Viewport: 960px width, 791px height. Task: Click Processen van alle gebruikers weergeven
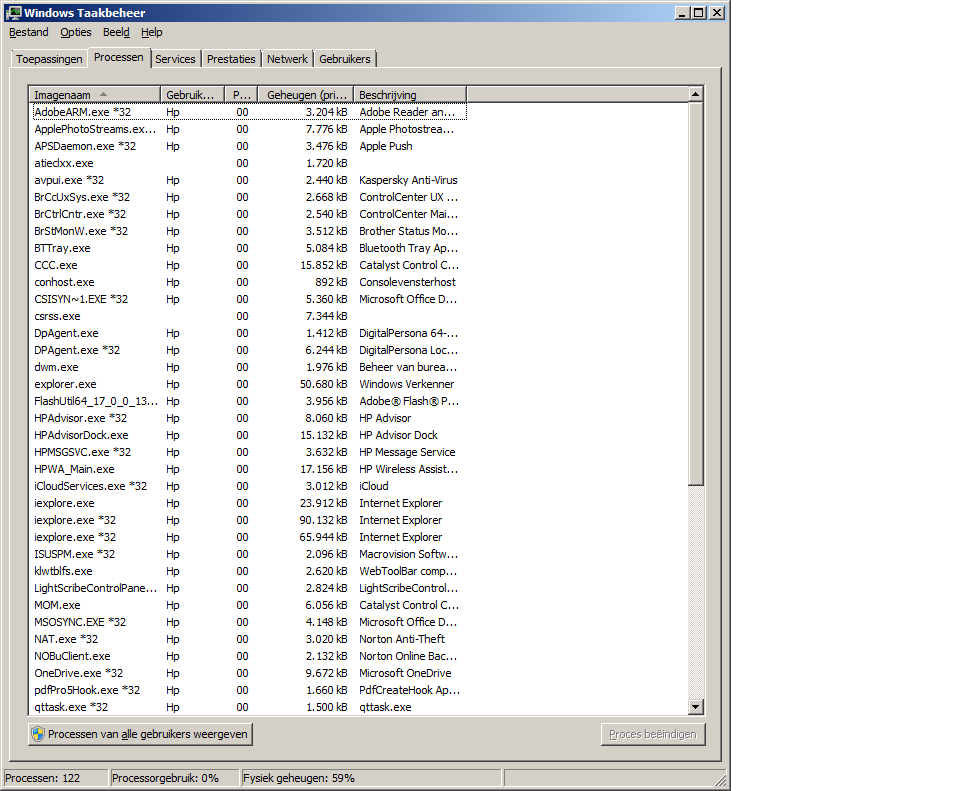click(140, 734)
